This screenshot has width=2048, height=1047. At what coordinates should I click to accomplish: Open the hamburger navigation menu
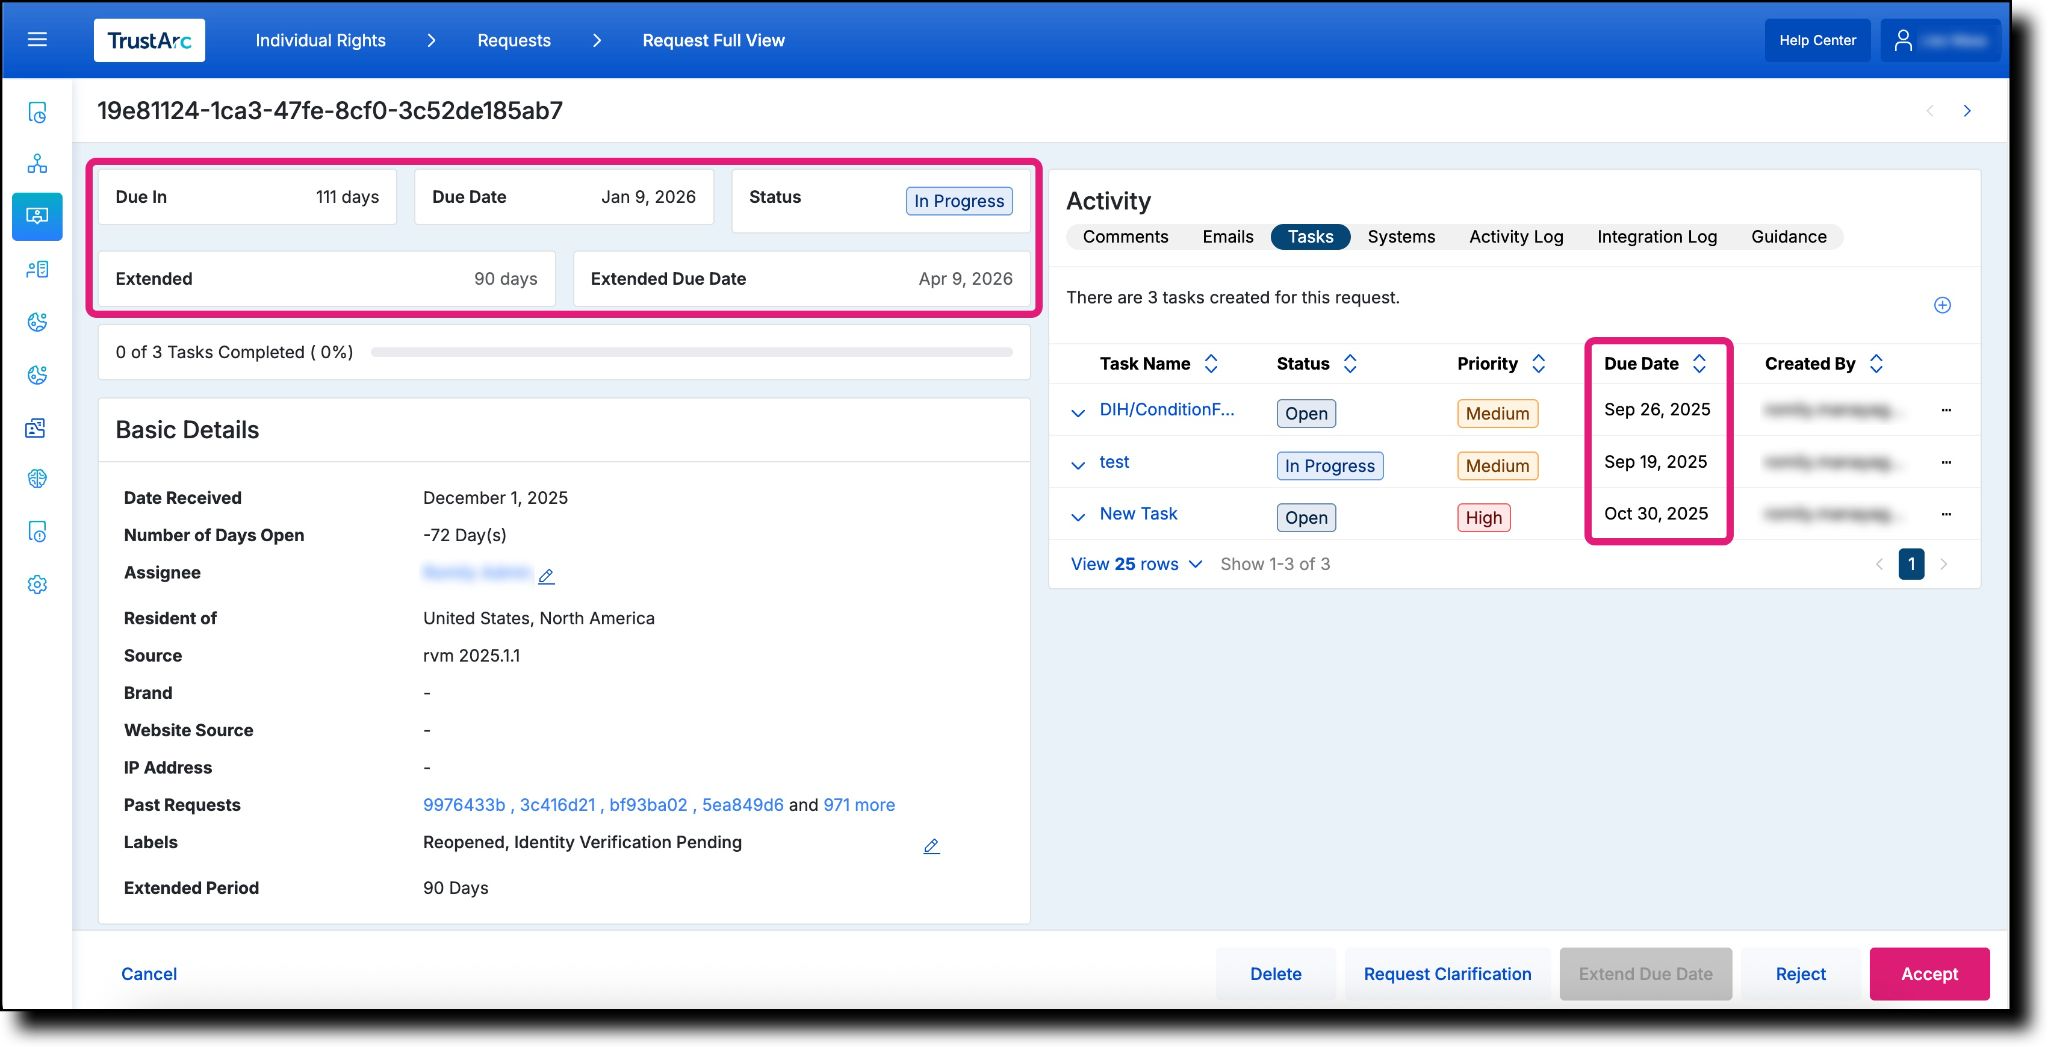point(37,39)
